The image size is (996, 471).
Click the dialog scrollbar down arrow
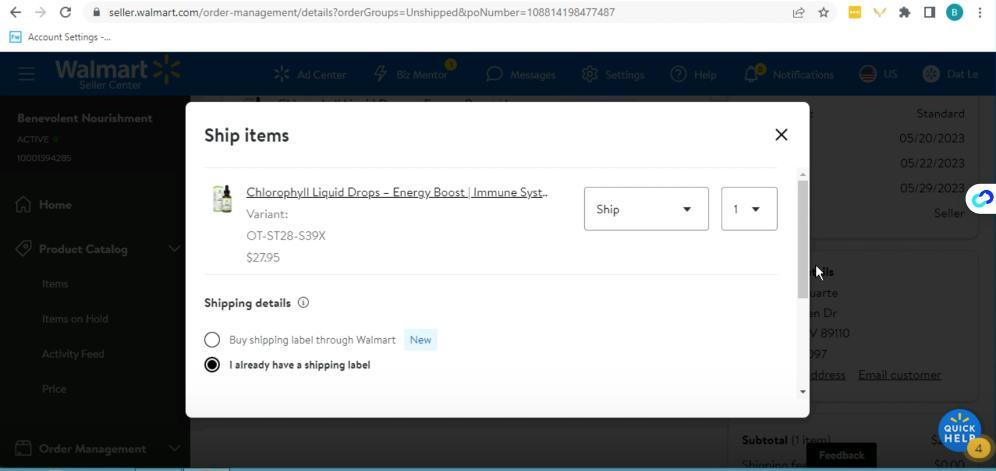tap(803, 392)
